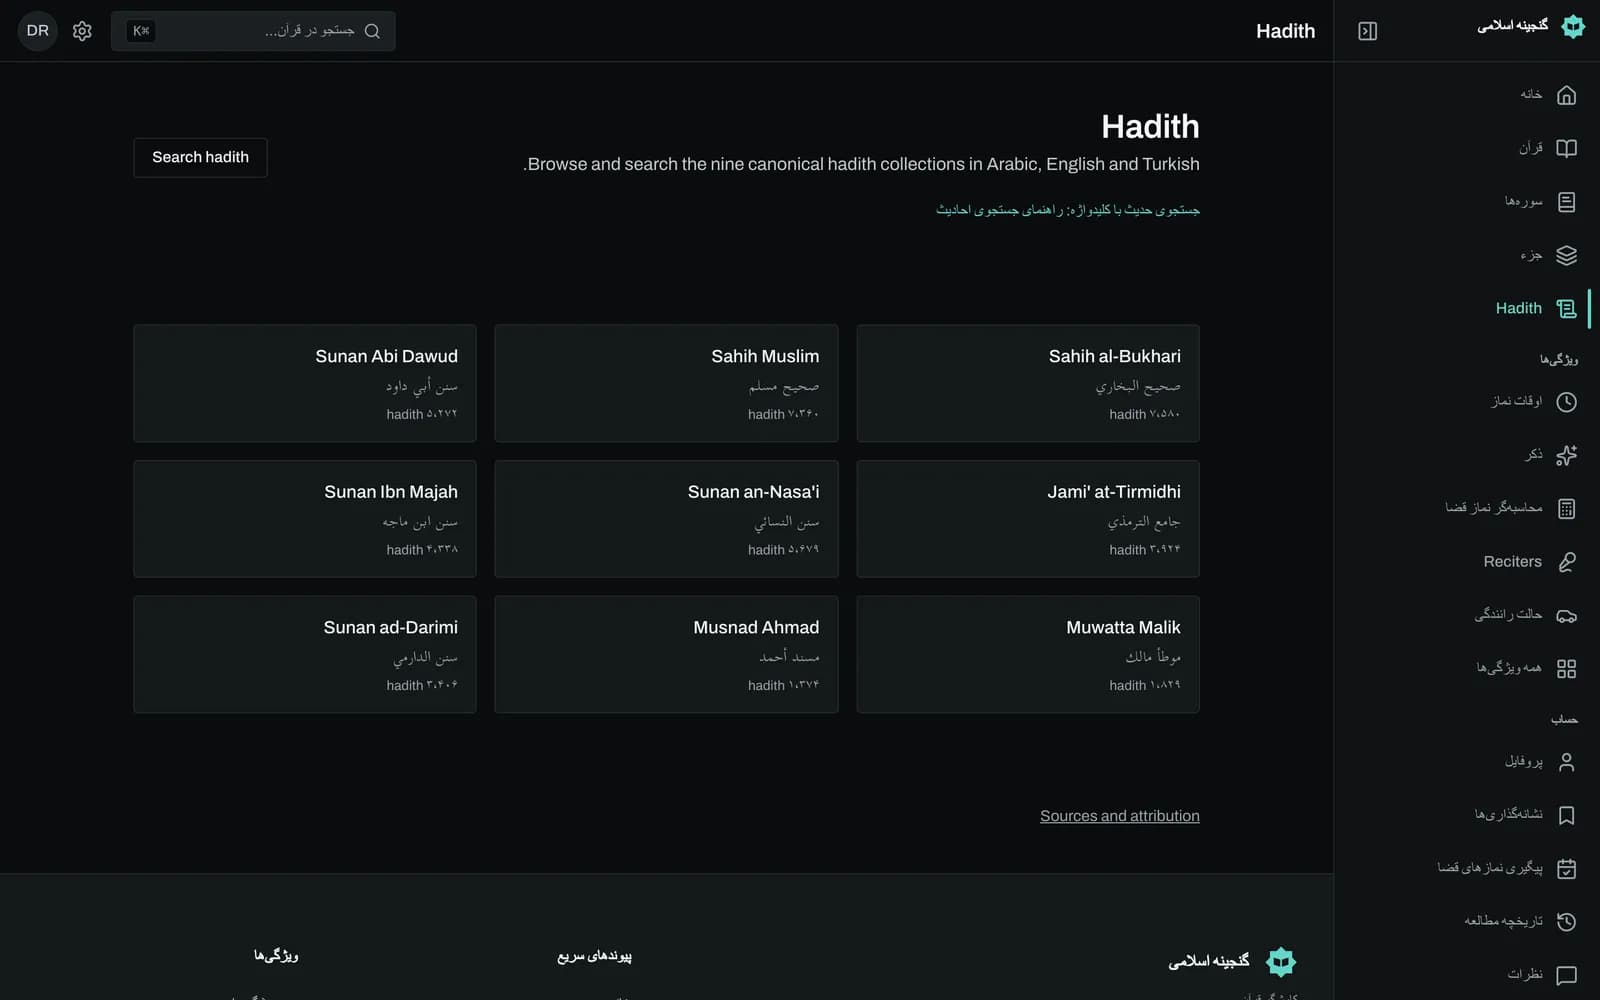The height and width of the screenshot is (1000, 1600).
Task: Click the Hadith scroll icon
Action: [x=1566, y=309]
